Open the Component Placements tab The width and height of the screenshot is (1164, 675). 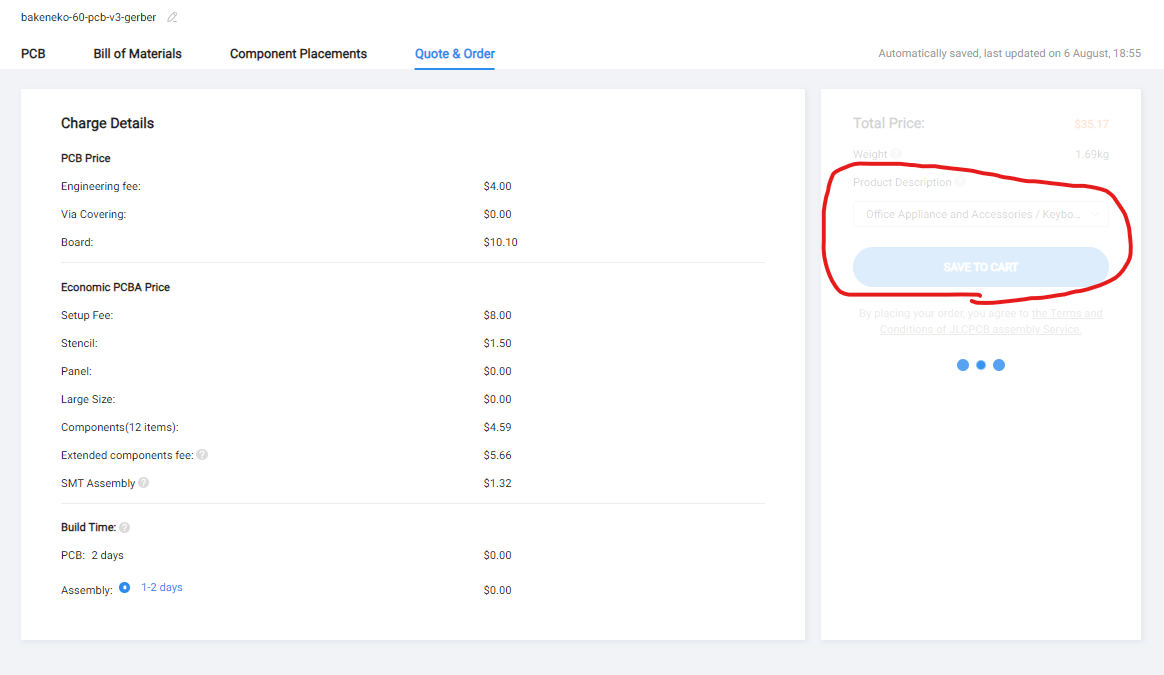[298, 53]
